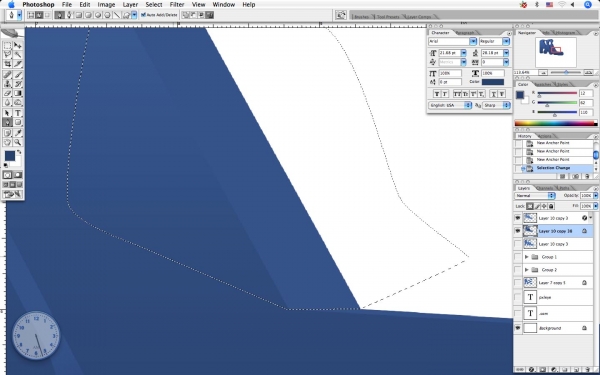Open the Layer menu
The image size is (600, 375).
[130, 5]
